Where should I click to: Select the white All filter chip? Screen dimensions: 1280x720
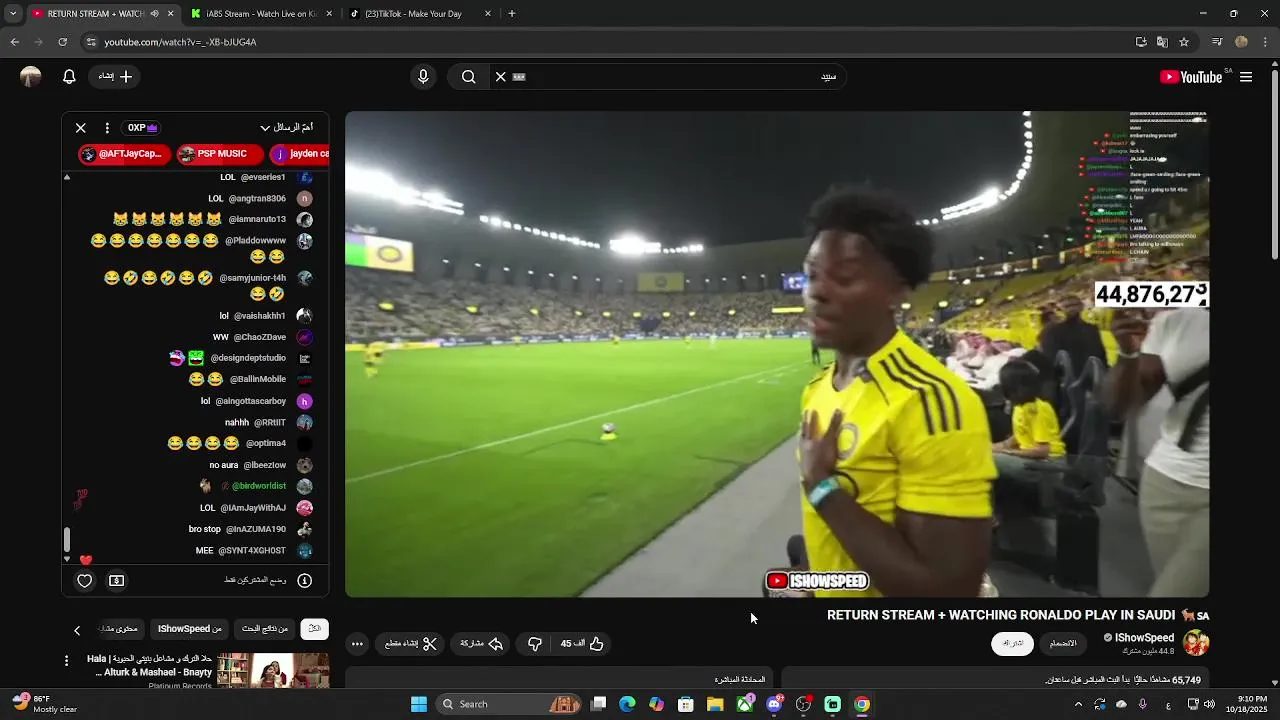click(314, 629)
